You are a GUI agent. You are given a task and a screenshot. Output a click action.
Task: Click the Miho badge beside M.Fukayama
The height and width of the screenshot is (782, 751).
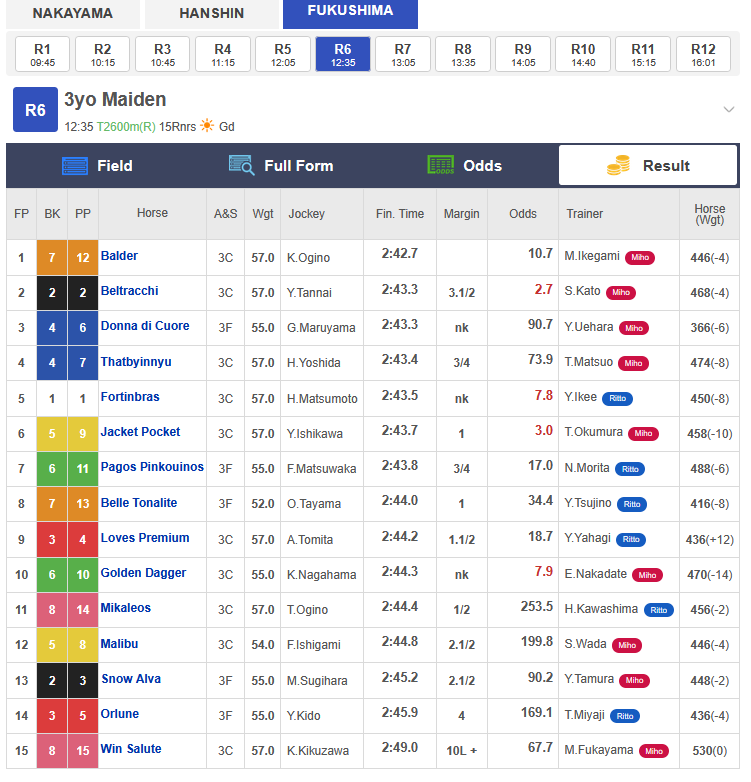(654, 751)
